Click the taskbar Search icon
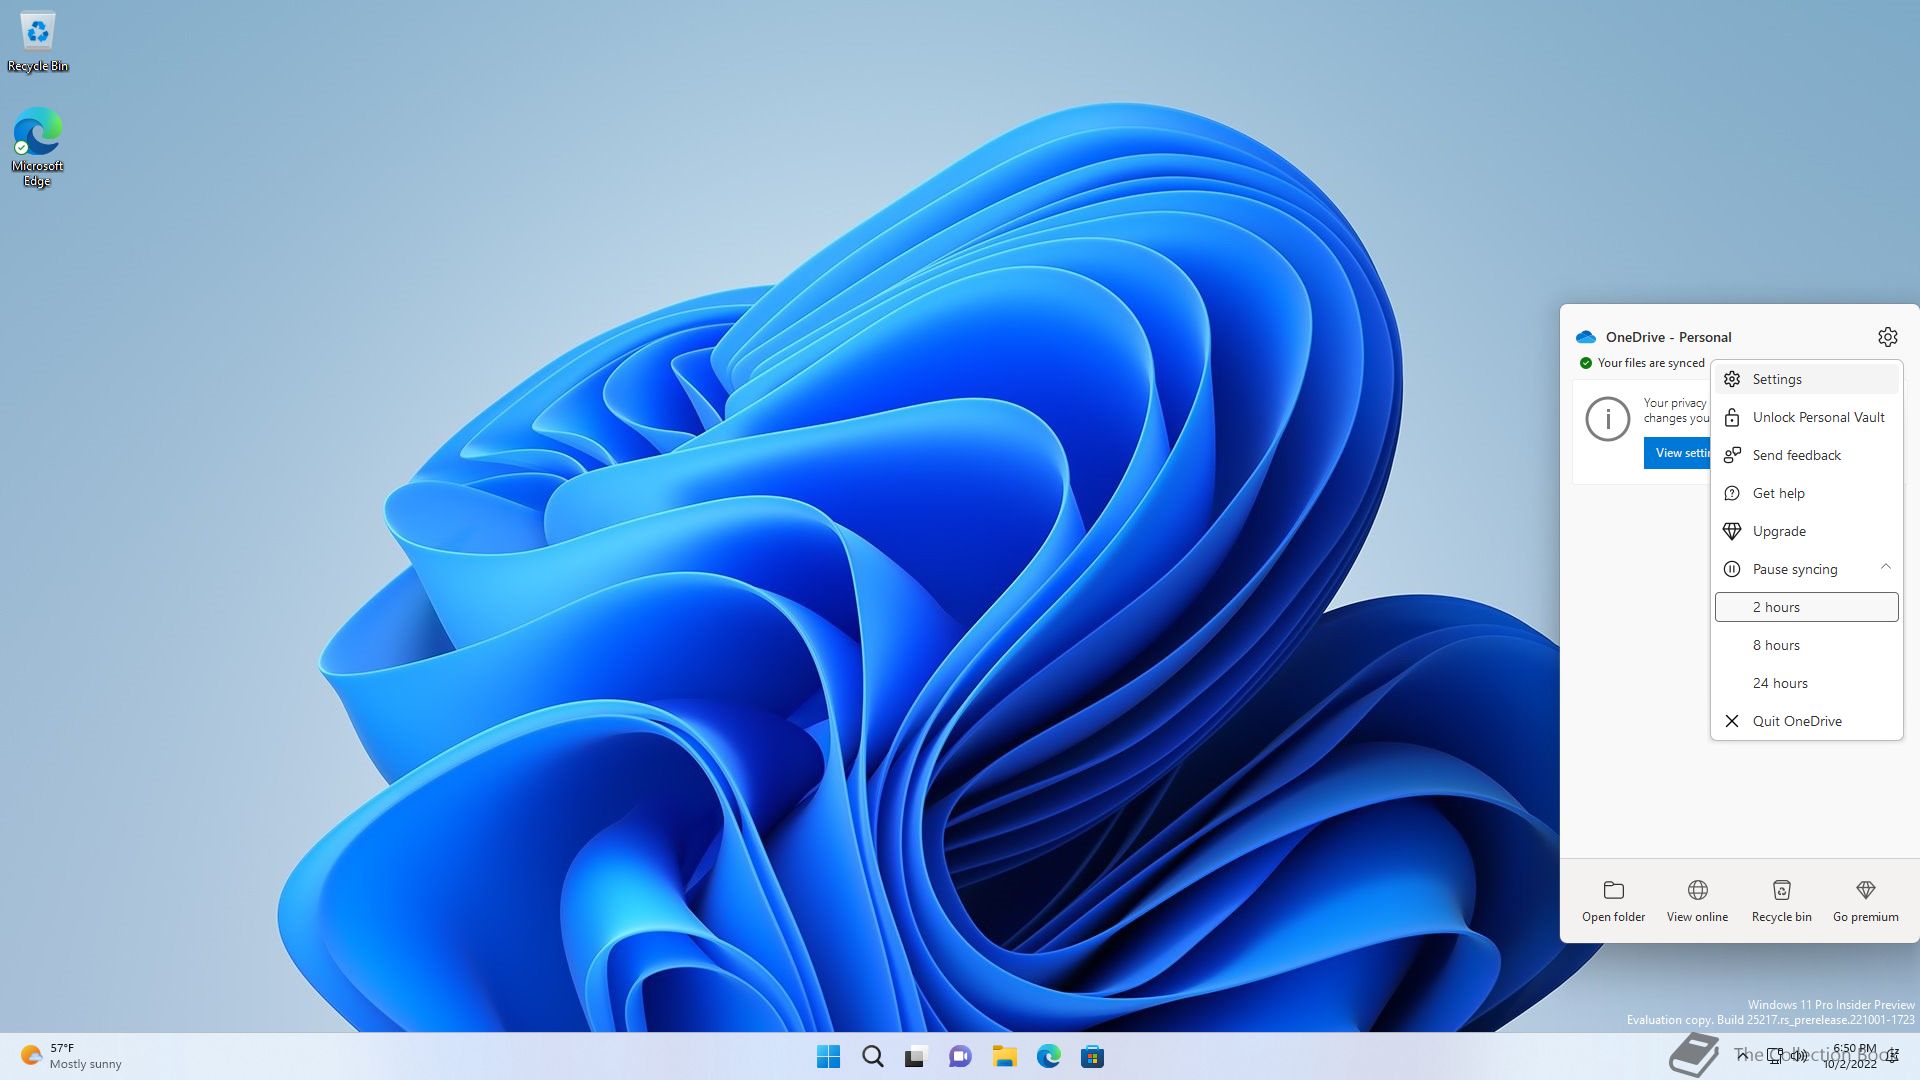Screen dimensions: 1920x1080 tap(872, 1056)
